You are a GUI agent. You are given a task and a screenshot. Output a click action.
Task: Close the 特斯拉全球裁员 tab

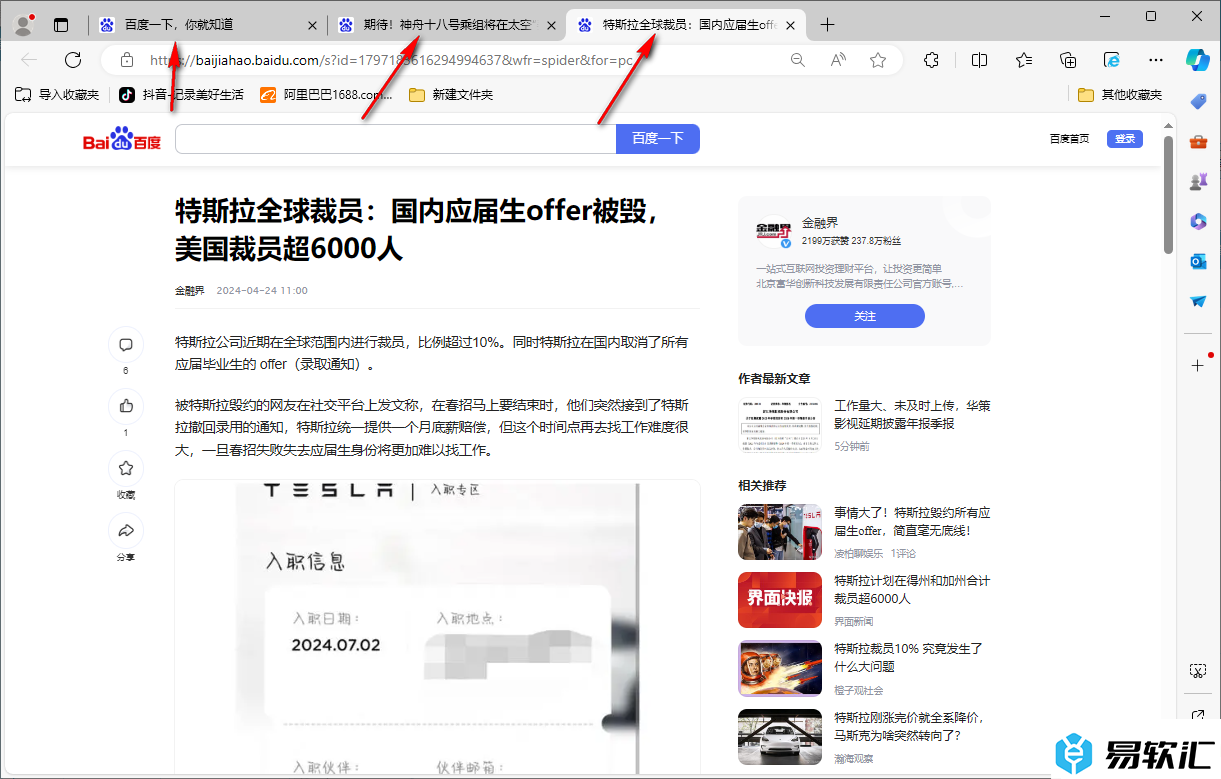point(791,25)
